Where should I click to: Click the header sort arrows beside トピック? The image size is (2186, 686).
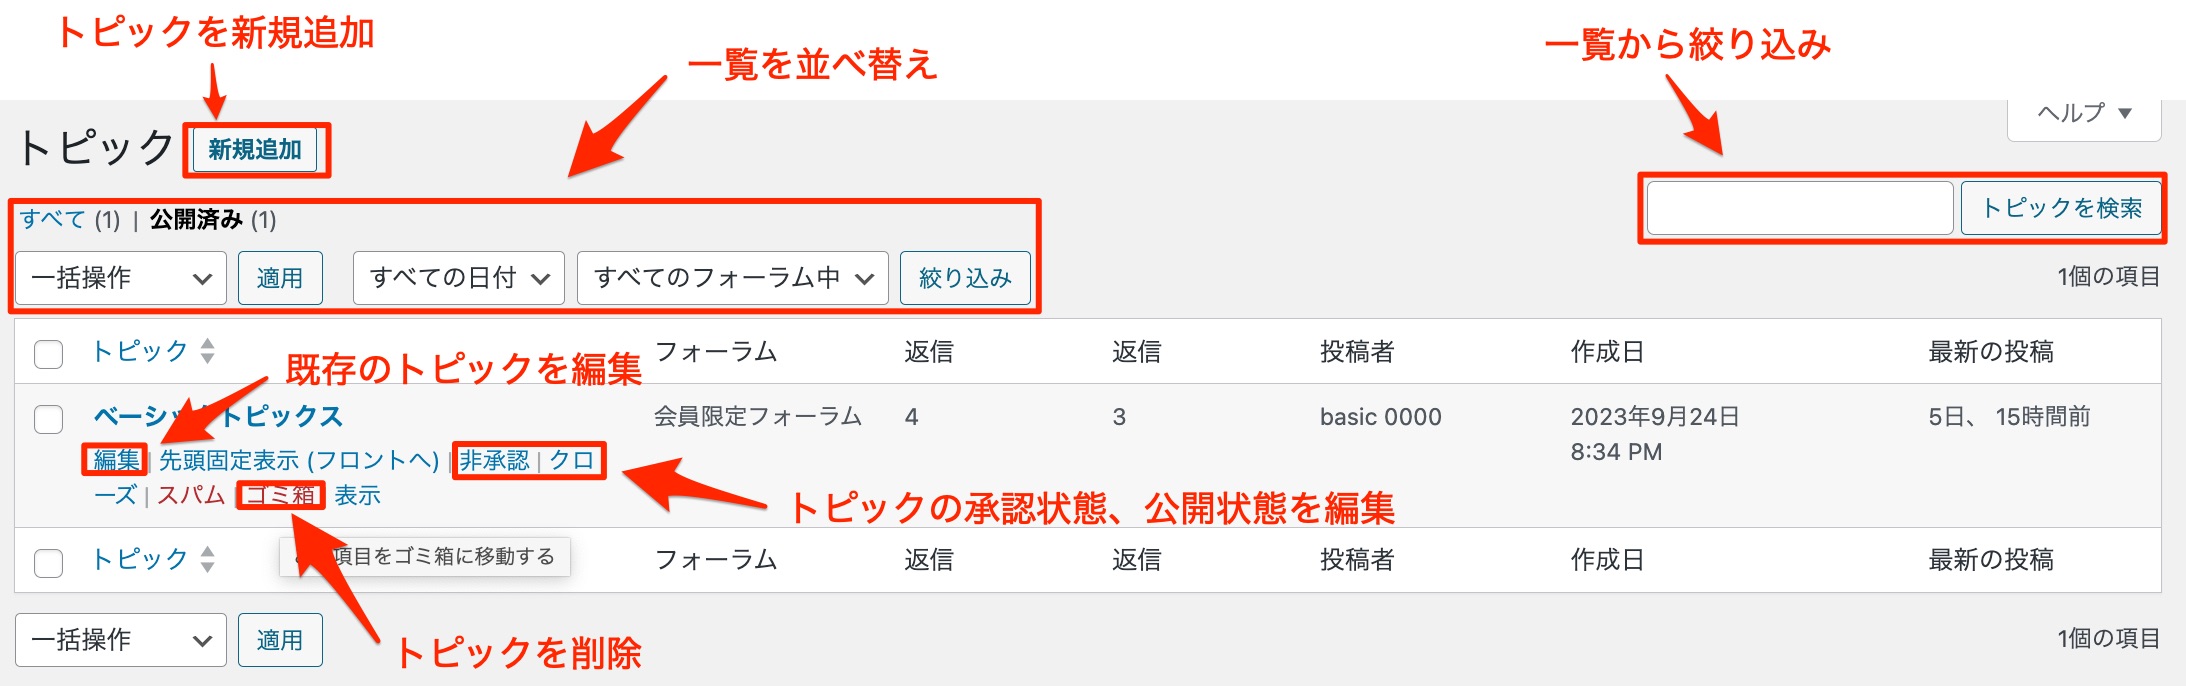207,351
